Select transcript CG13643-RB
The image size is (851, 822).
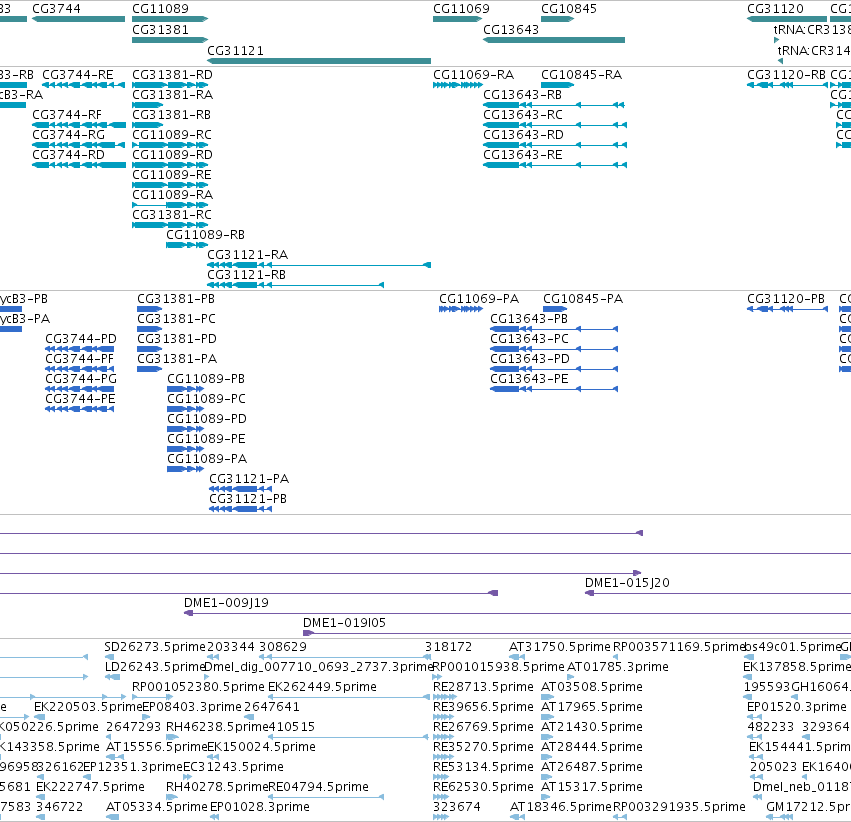coord(523,95)
